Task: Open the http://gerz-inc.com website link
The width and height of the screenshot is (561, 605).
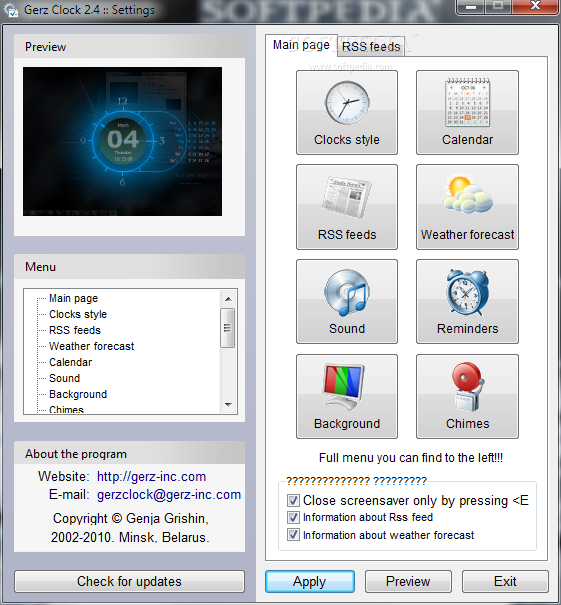Action: pyautogui.click(x=151, y=477)
